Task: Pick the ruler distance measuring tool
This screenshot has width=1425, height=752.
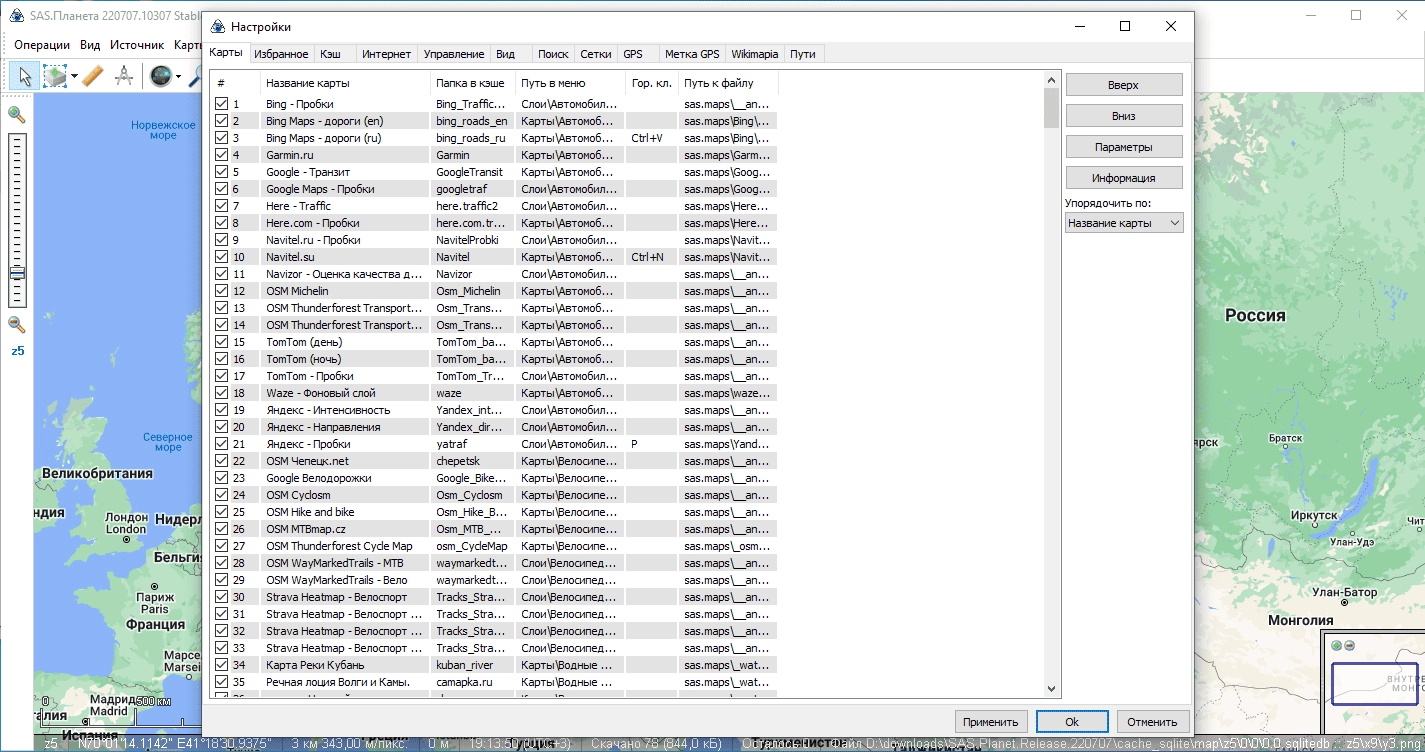Action: click(93, 76)
